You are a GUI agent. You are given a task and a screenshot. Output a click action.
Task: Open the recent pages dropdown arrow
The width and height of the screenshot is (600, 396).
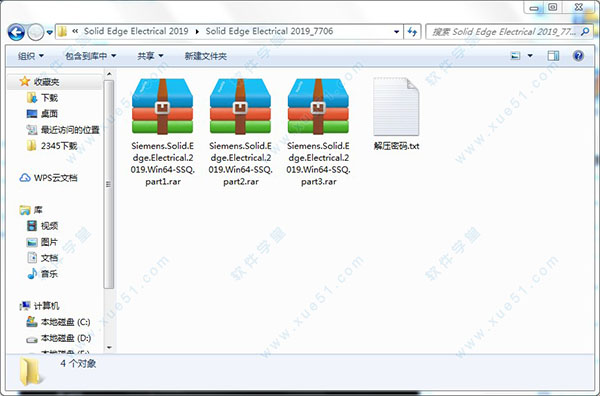pyautogui.click(x=50, y=33)
